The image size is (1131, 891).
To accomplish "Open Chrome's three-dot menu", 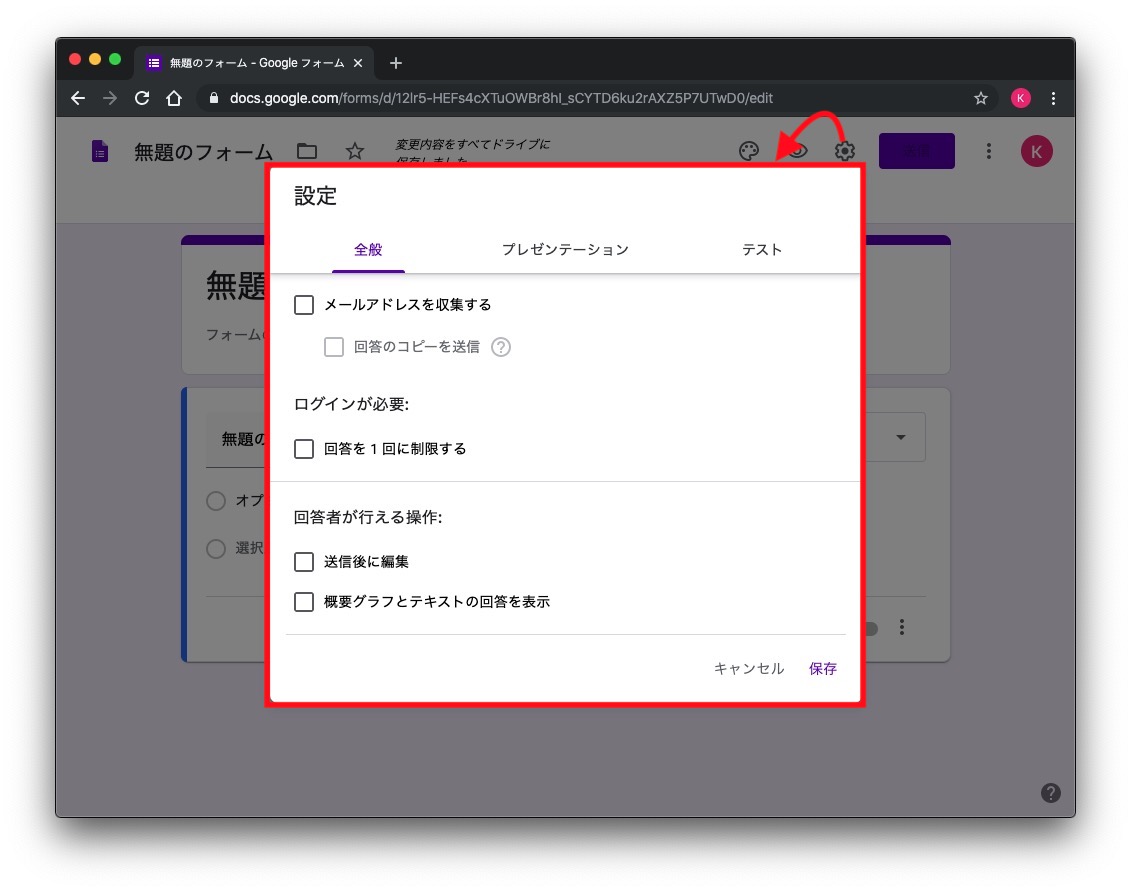I will click(x=1053, y=98).
